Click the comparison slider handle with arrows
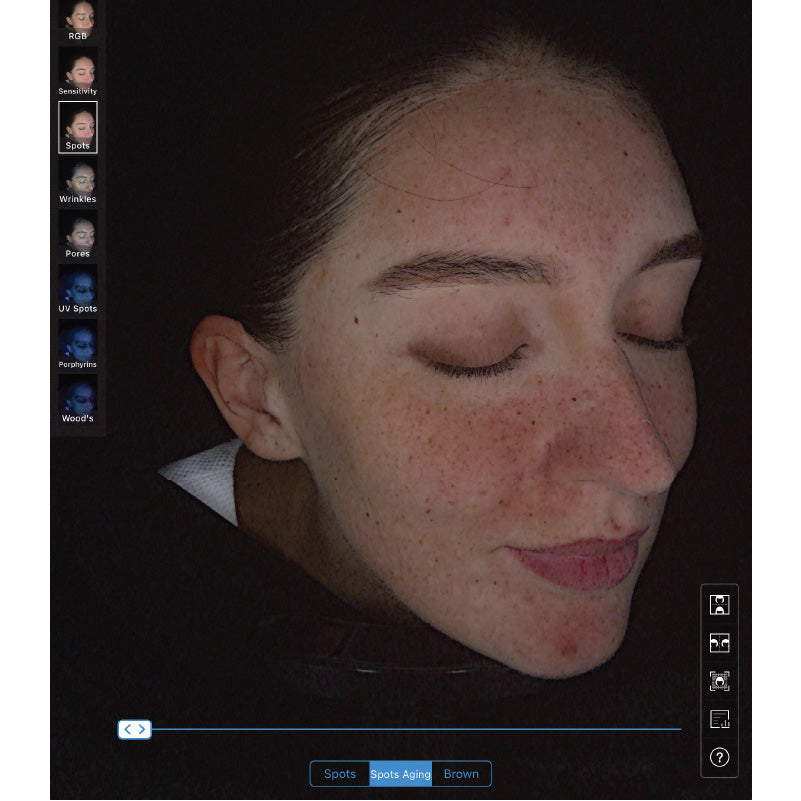This screenshot has height=801, width=801. (134, 729)
